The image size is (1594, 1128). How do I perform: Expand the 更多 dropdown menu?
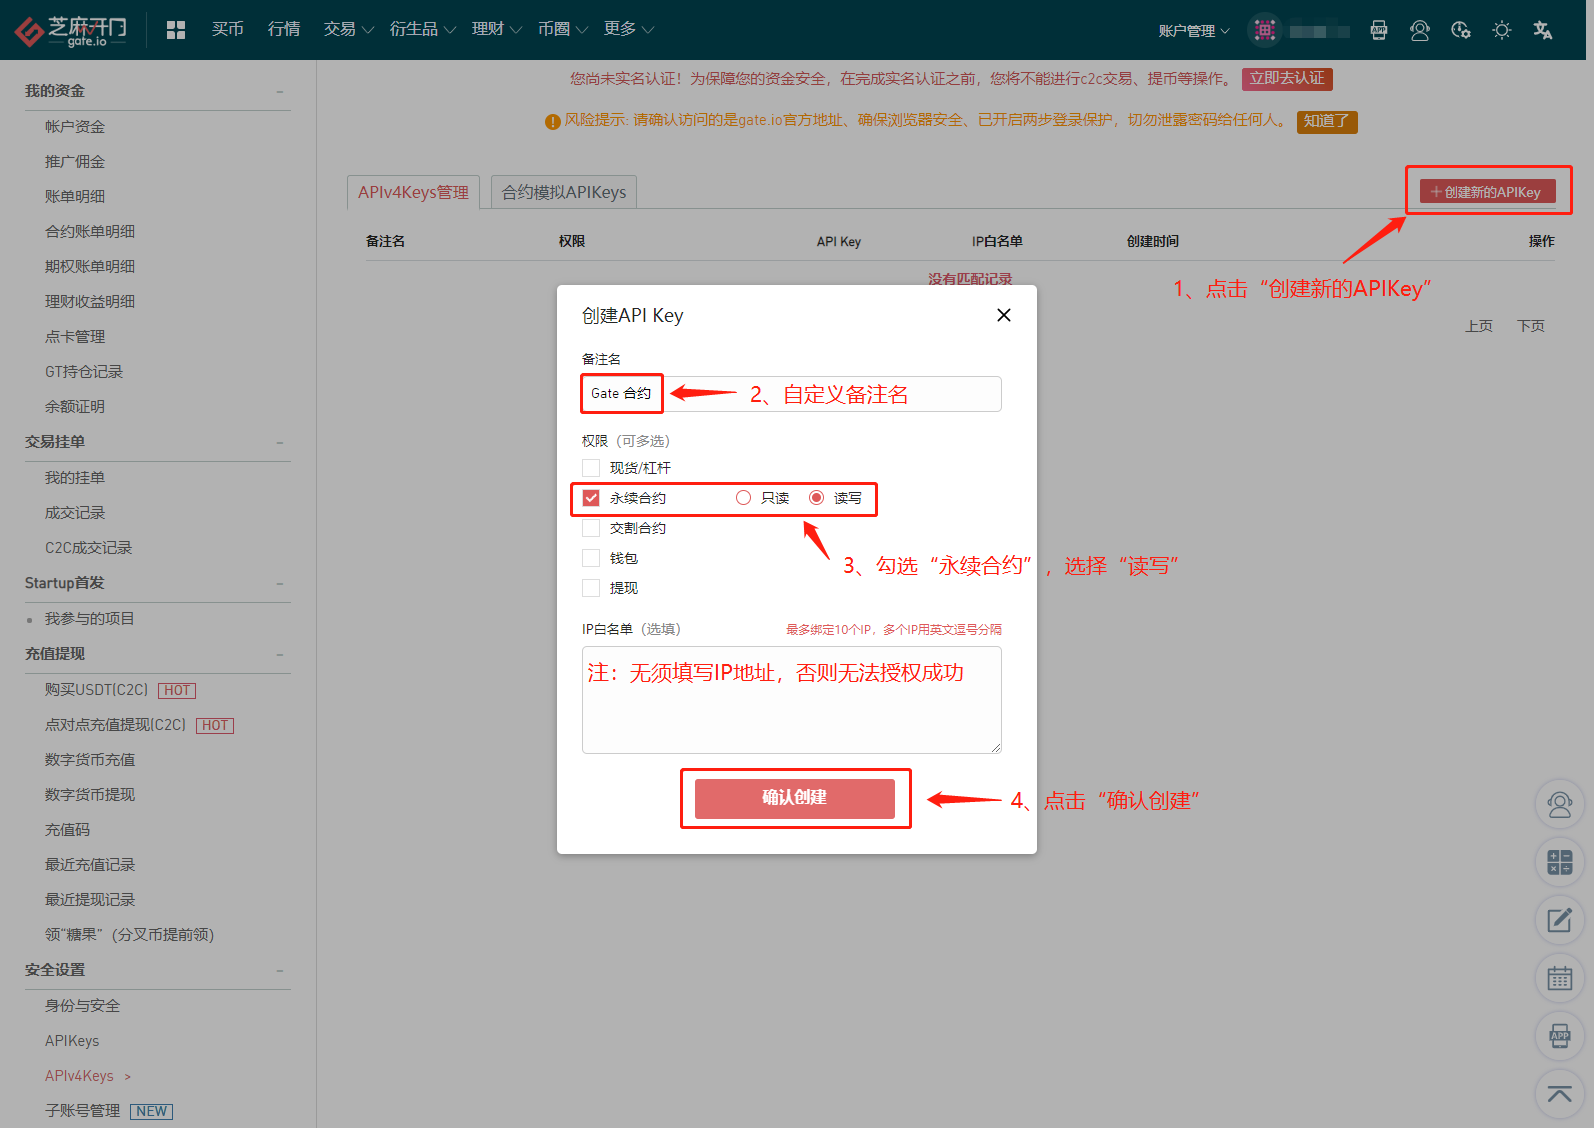(628, 29)
